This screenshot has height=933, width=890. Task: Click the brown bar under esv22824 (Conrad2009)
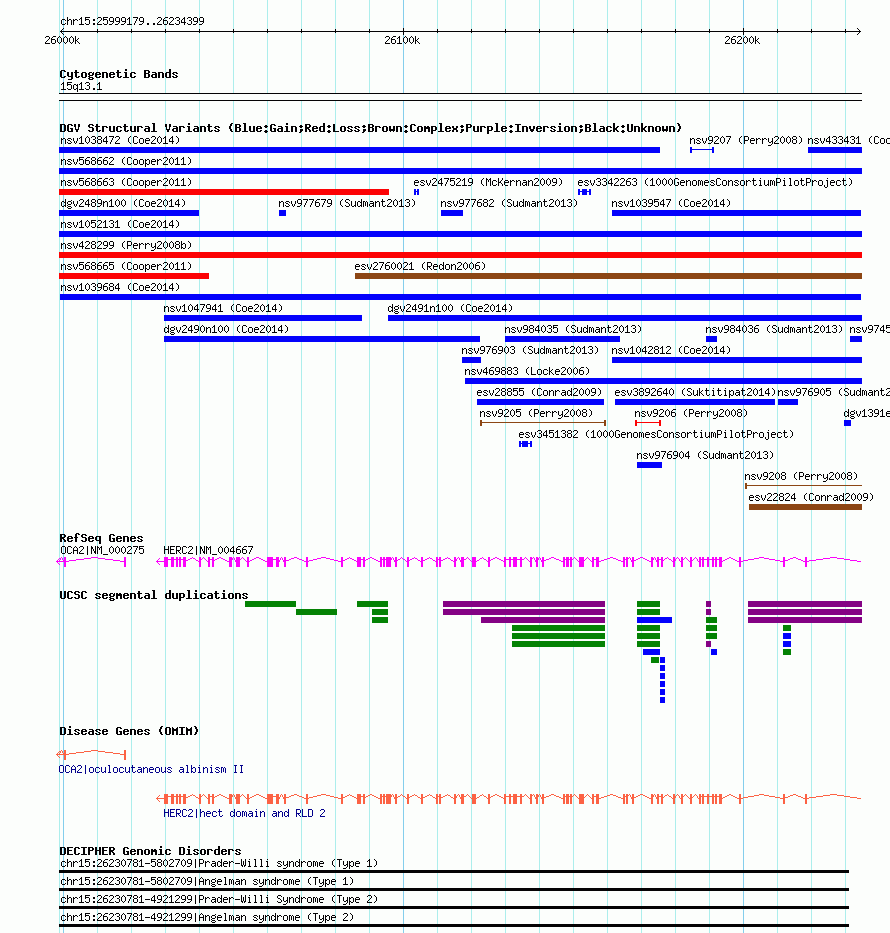(x=805, y=507)
